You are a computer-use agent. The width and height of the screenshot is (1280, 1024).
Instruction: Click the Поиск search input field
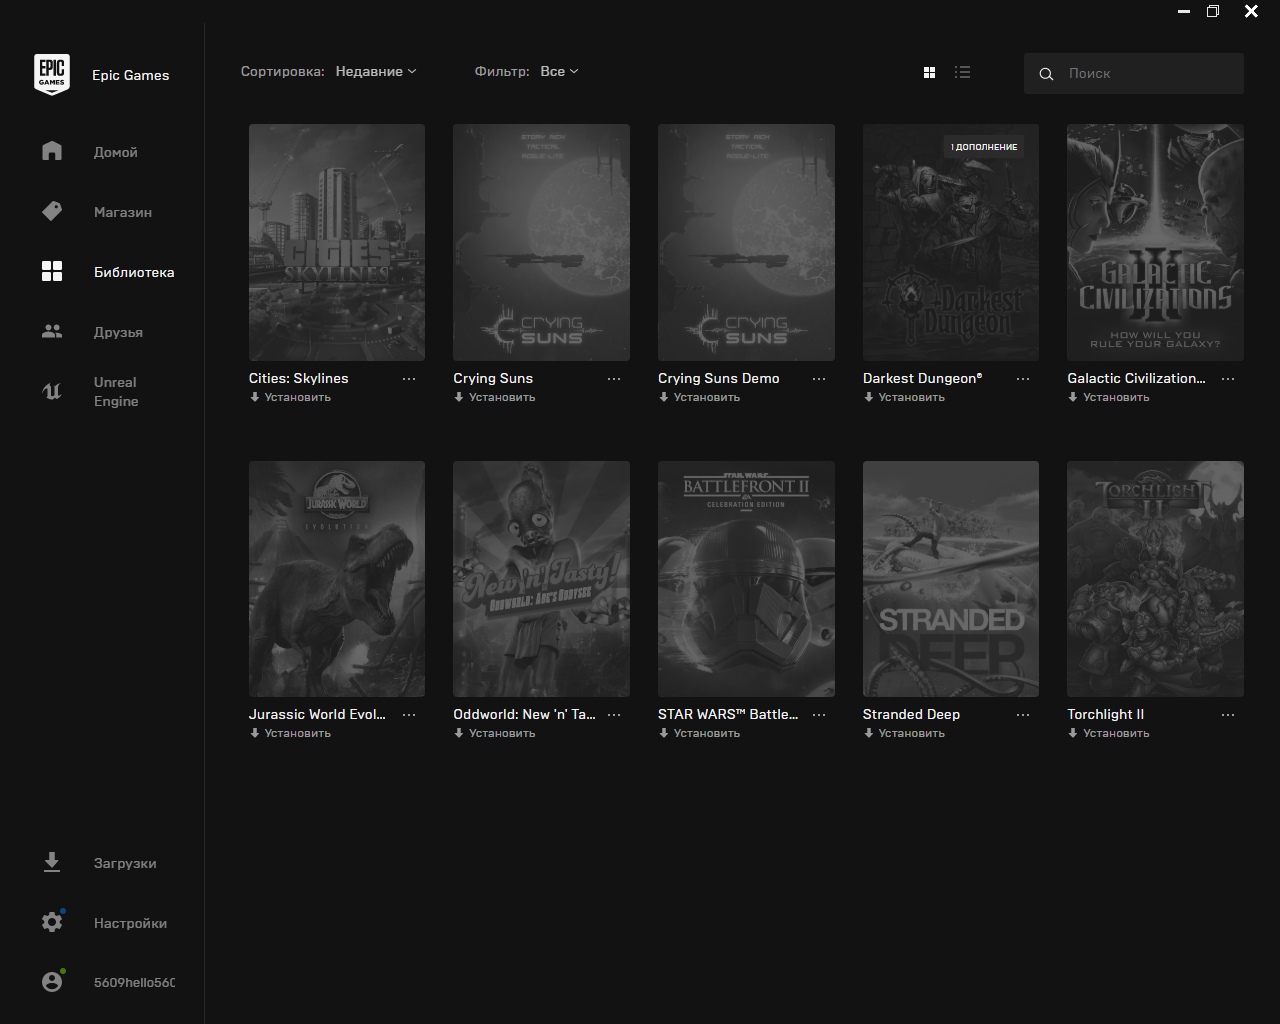pos(1134,74)
